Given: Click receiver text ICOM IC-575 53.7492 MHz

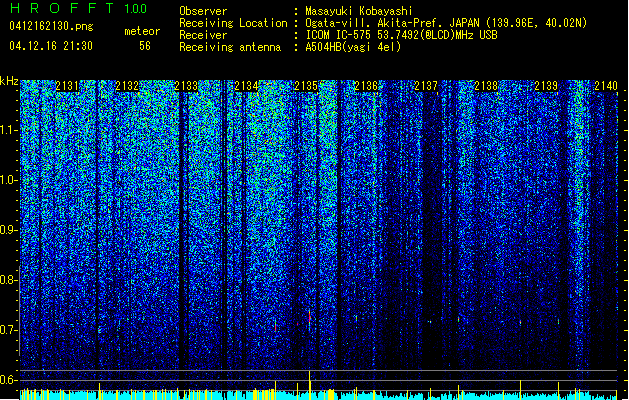Looking at the screenshot, I should 401,35.
